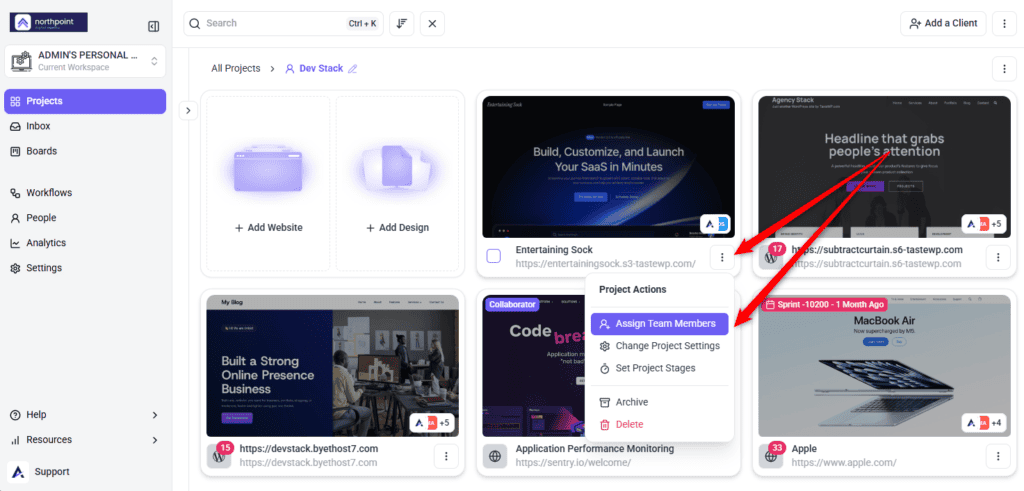Open the Entertaining Sock three-dot menu
Image resolution: width=1024 pixels, height=491 pixels.
click(x=722, y=257)
